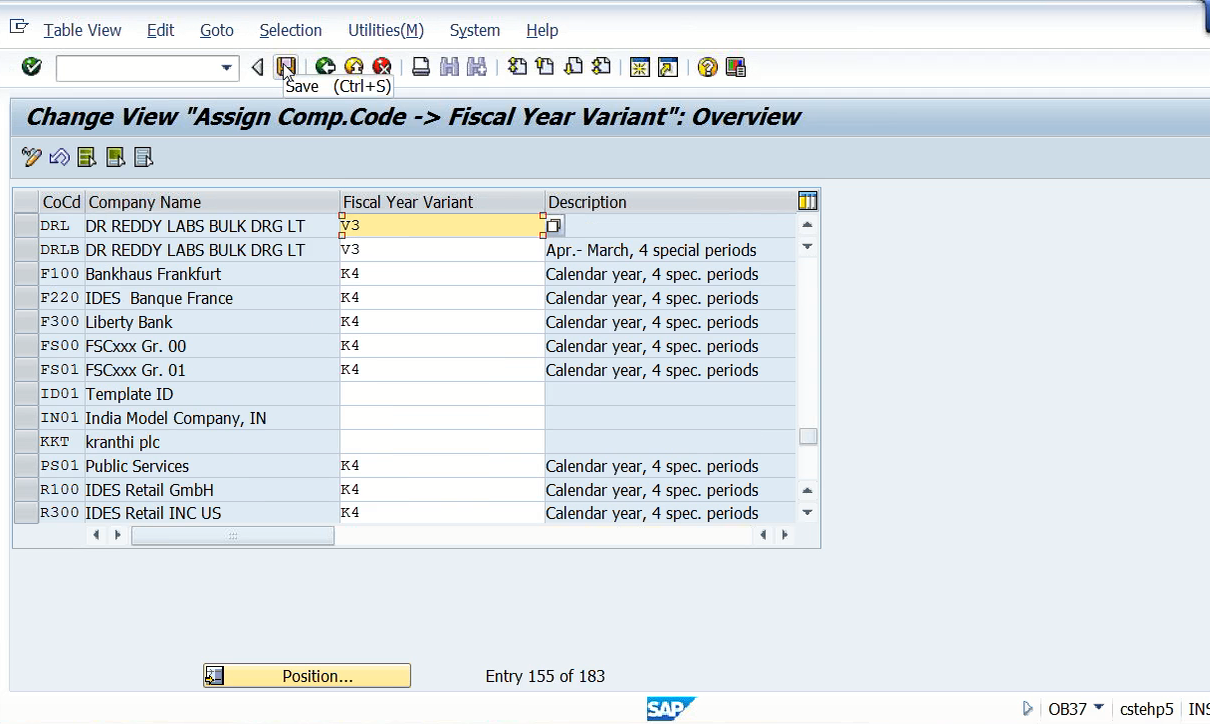
Task: Click Fiscal Year Variant field for ID01
Action: pyautogui.click(x=442, y=394)
